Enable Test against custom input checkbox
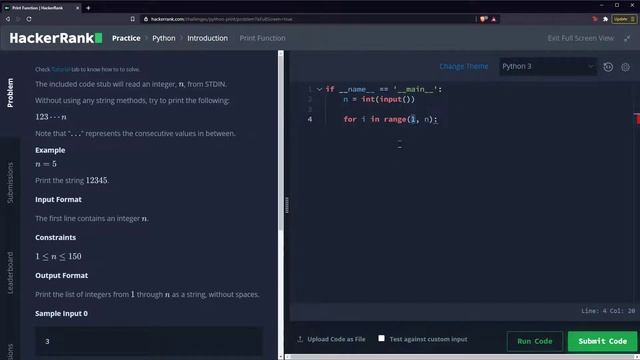Image resolution: width=640 pixels, height=360 pixels. click(x=381, y=338)
